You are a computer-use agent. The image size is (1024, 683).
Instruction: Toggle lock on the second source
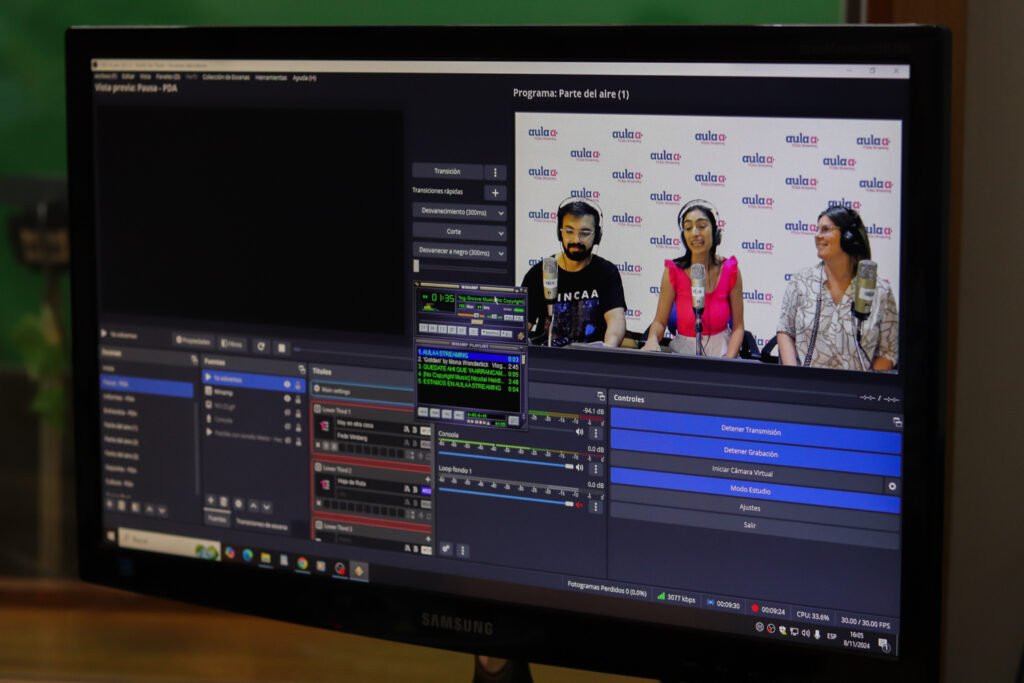click(298, 399)
